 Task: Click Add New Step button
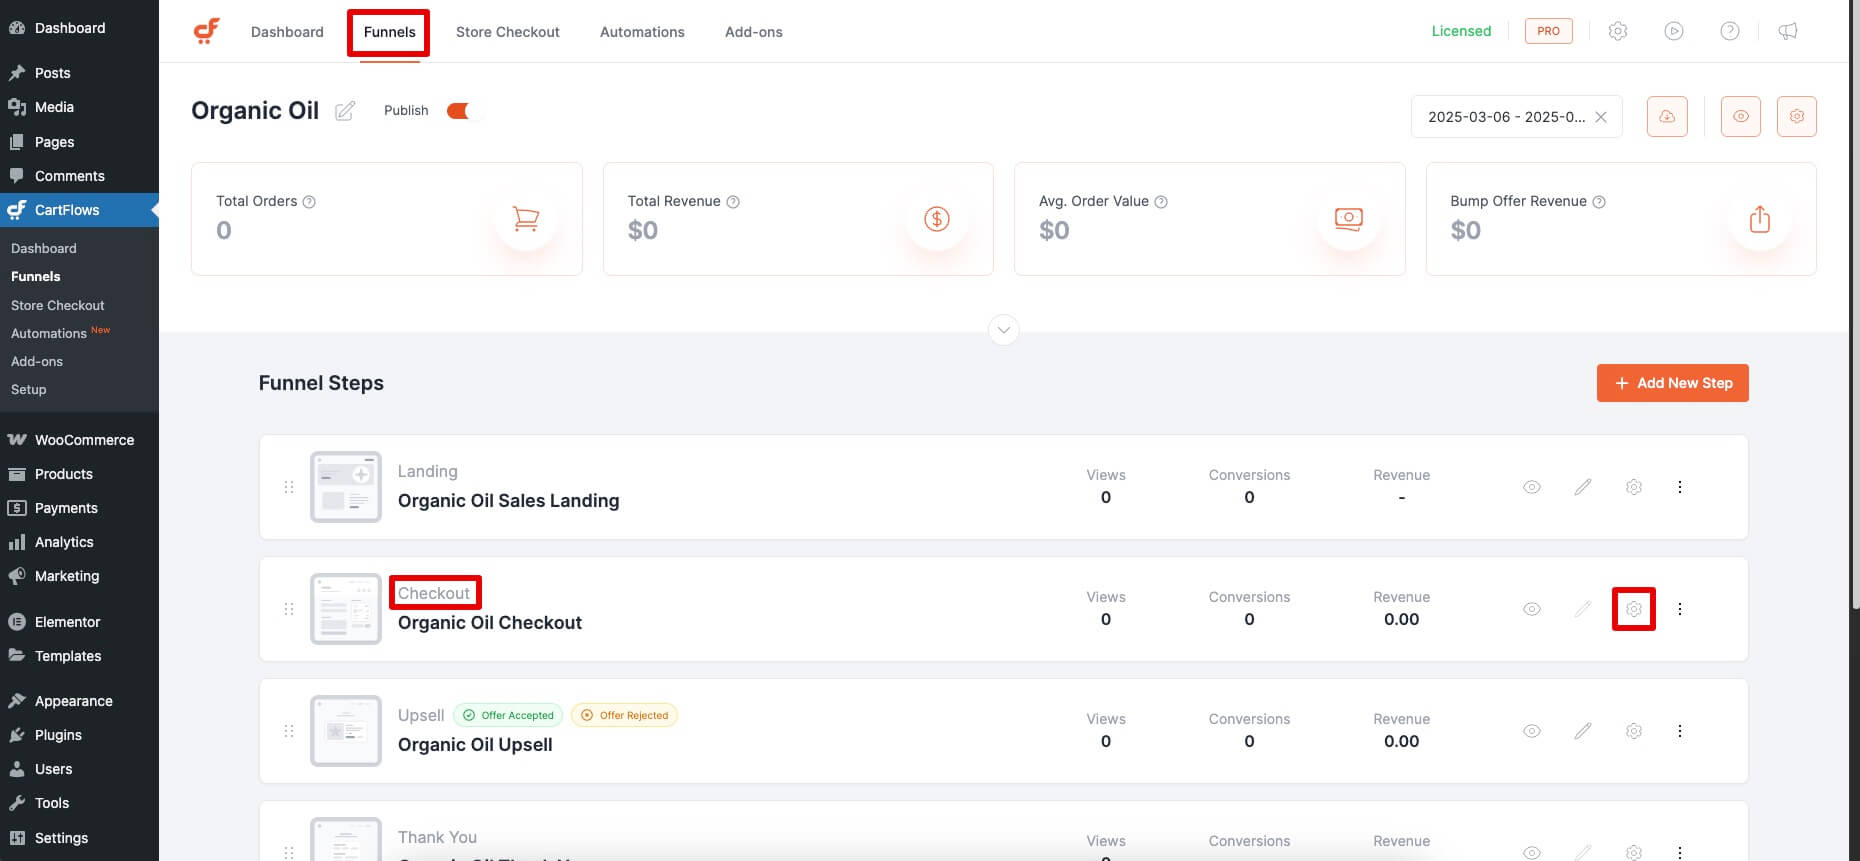click(1673, 383)
